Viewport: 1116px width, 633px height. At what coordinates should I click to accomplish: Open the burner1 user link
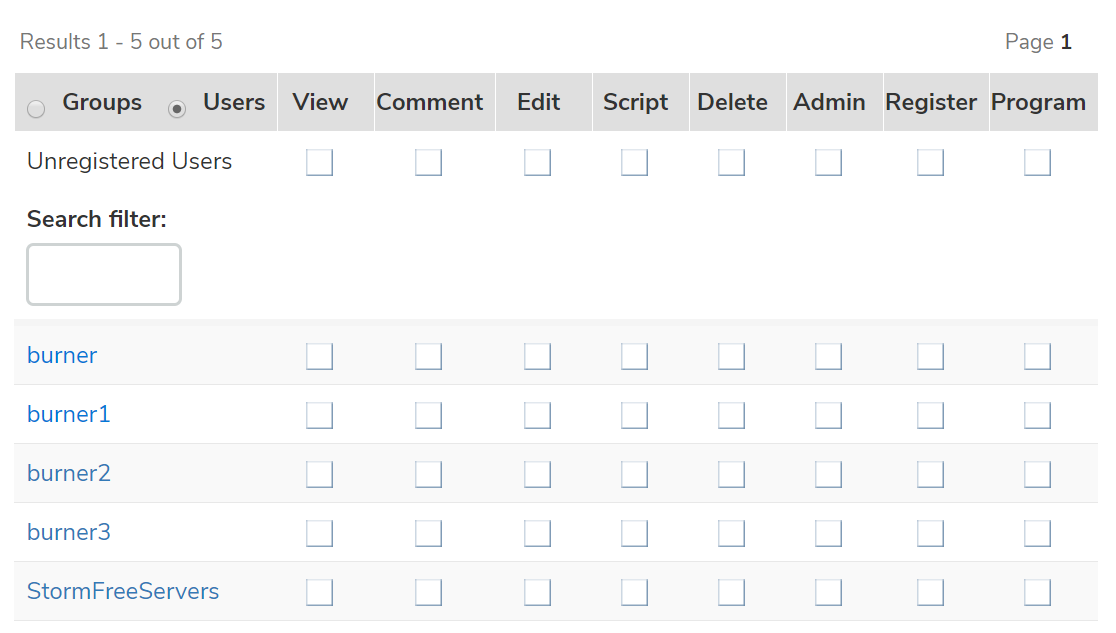tap(69, 414)
